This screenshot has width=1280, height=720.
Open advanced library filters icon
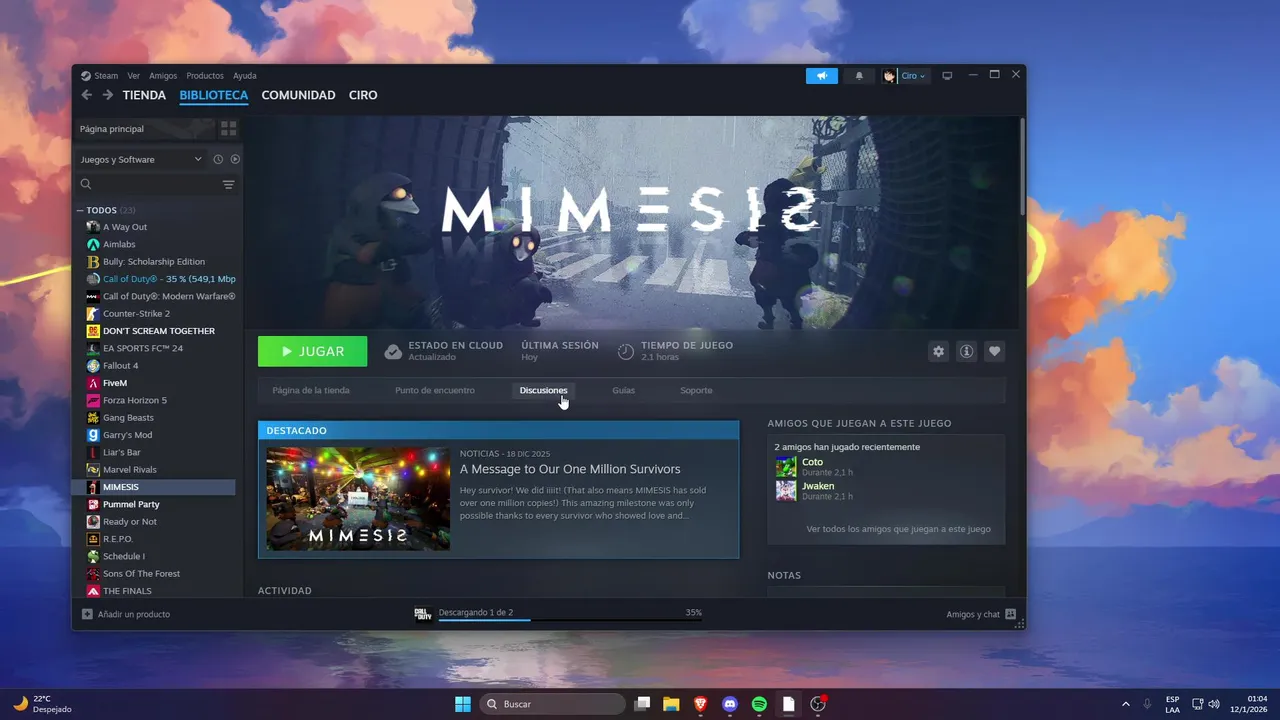228,185
